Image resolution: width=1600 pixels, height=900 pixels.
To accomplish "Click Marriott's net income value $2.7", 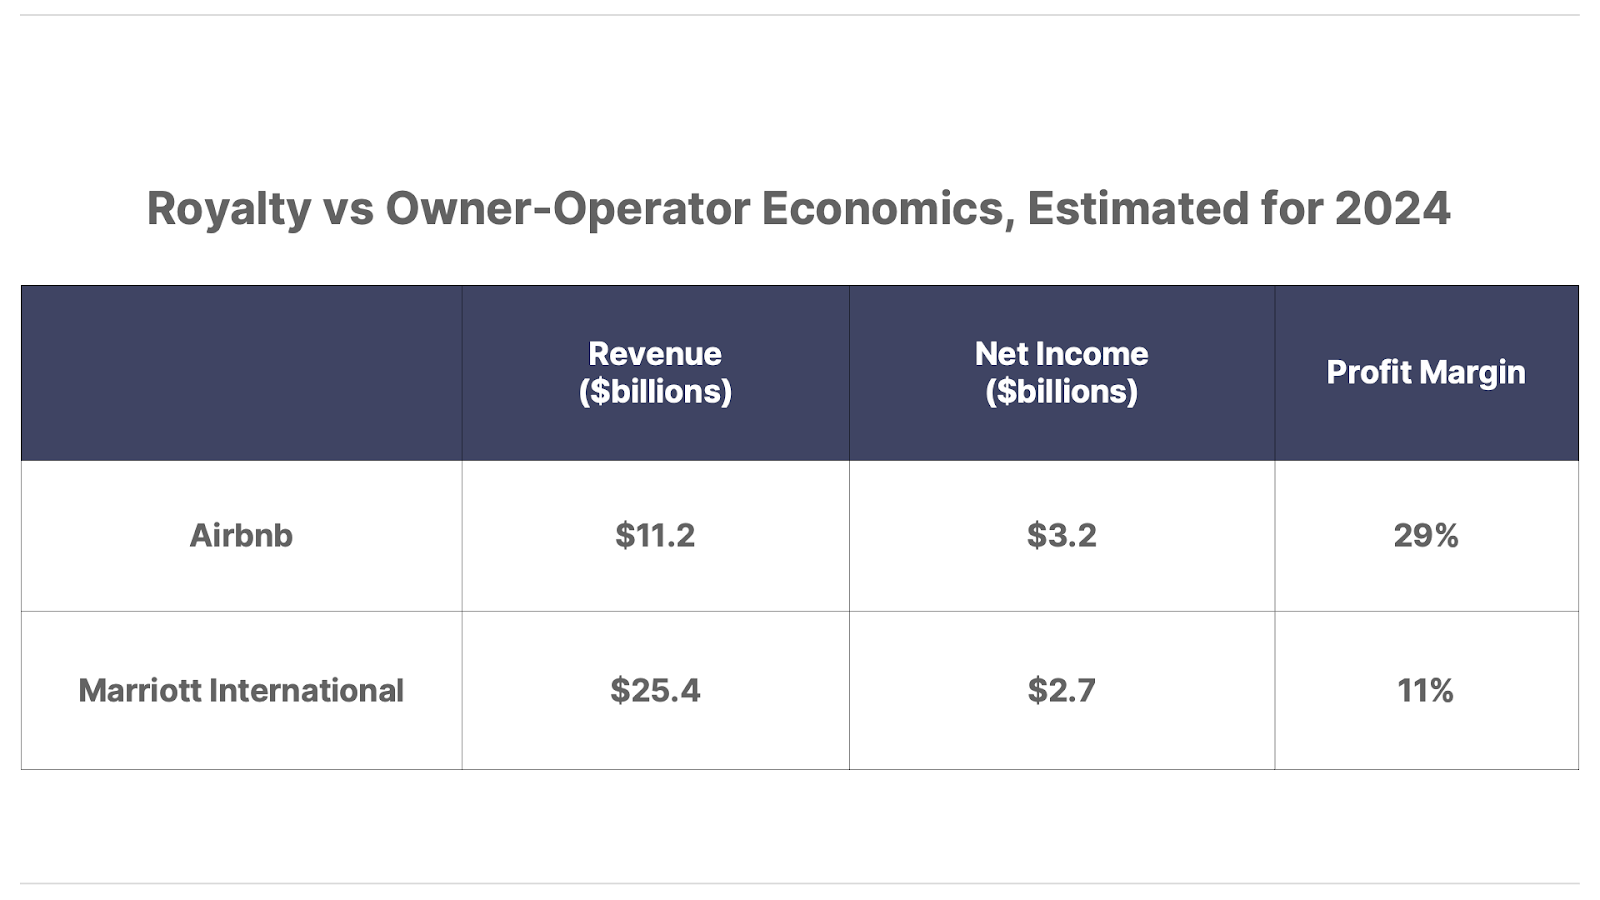I will (x=1061, y=690).
